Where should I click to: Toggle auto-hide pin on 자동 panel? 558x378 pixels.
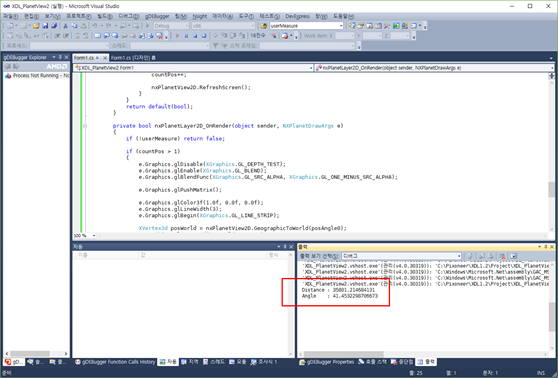click(285, 246)
